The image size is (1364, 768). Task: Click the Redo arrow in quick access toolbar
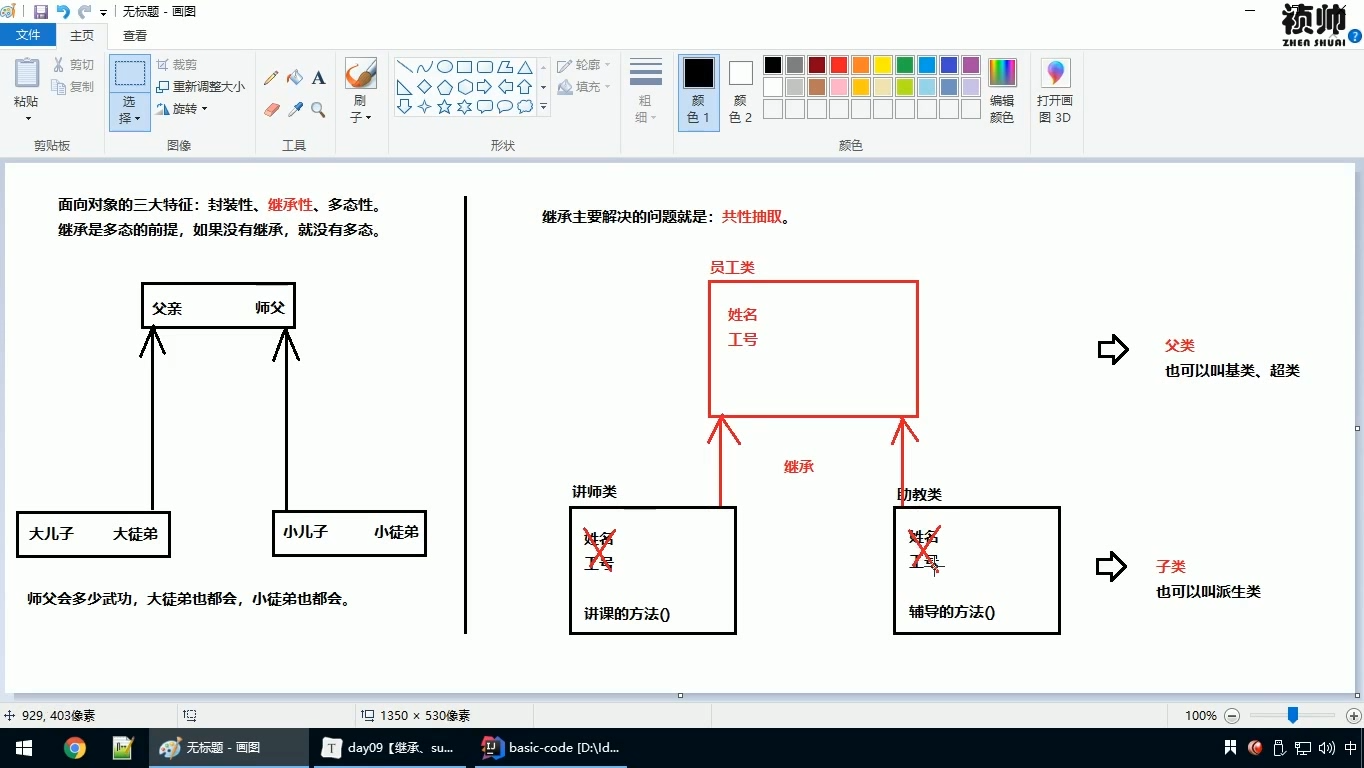coord(84,12)
